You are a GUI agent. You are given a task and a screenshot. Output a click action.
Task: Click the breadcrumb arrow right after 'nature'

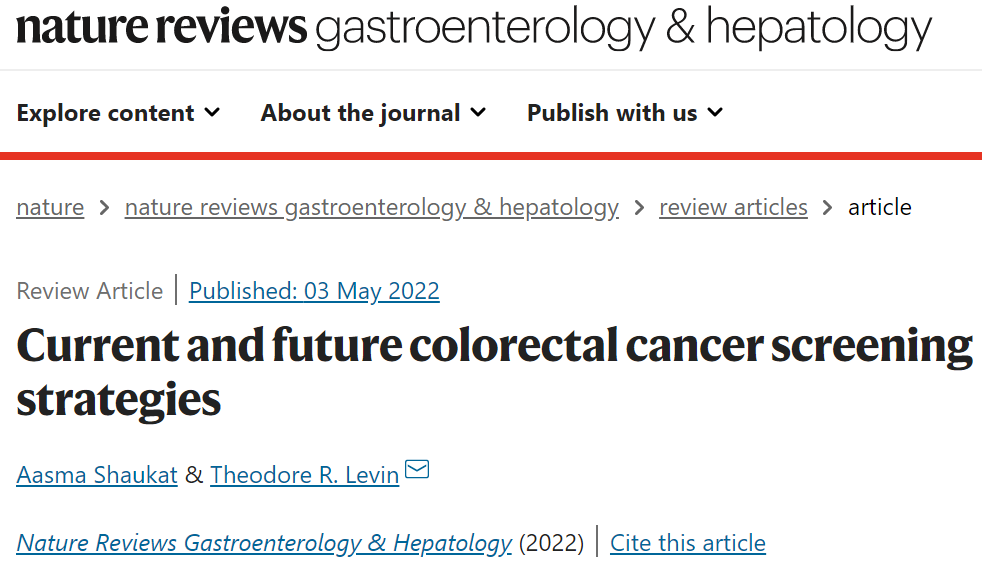(104, 208)
